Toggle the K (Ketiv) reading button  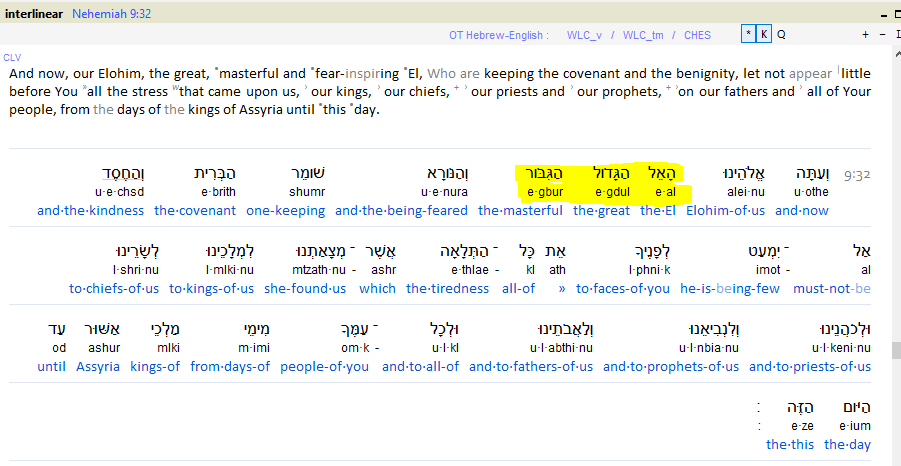(x=765, y=35)
